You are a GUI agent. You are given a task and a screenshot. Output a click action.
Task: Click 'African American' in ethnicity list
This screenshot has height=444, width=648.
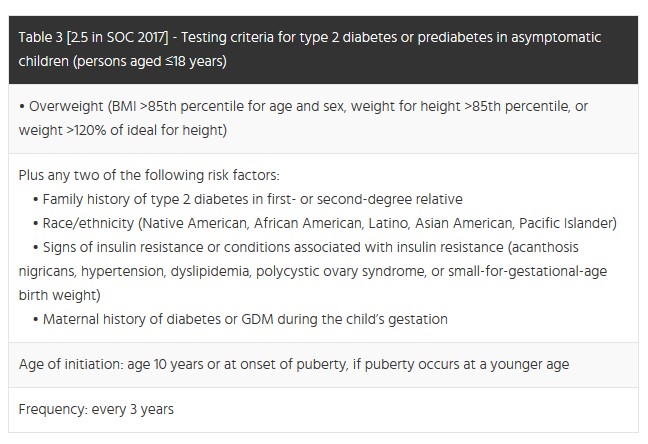click(x=308, y=223)
